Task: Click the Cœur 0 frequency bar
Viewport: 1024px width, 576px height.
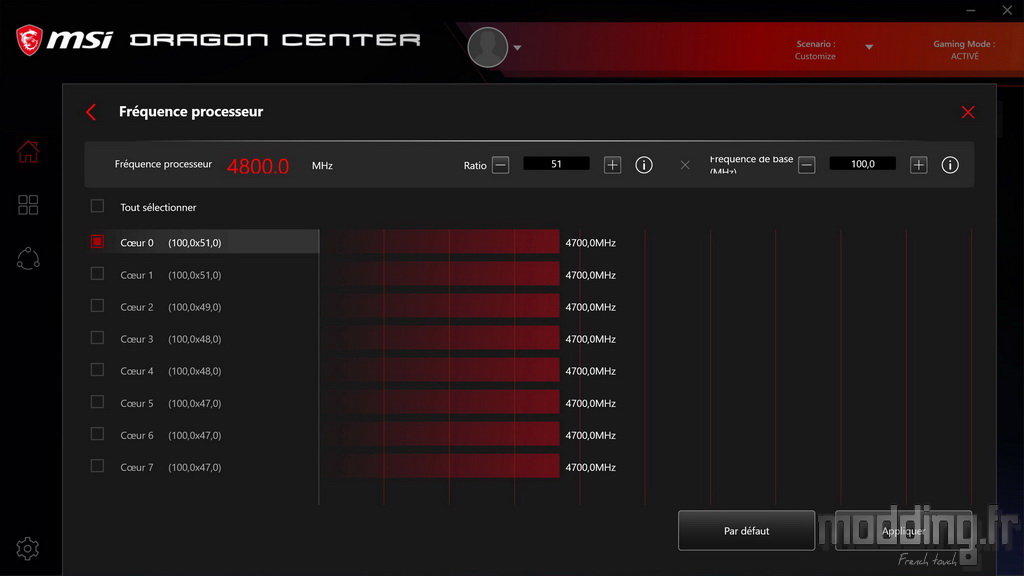Action: [442, 242]
